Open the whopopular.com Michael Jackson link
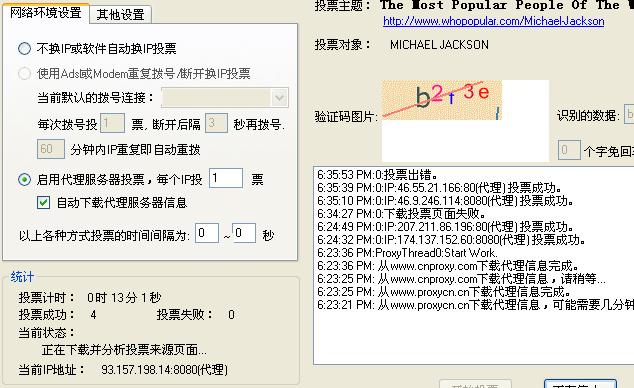This screenshot has width=634, height=388. coord(493,21)
